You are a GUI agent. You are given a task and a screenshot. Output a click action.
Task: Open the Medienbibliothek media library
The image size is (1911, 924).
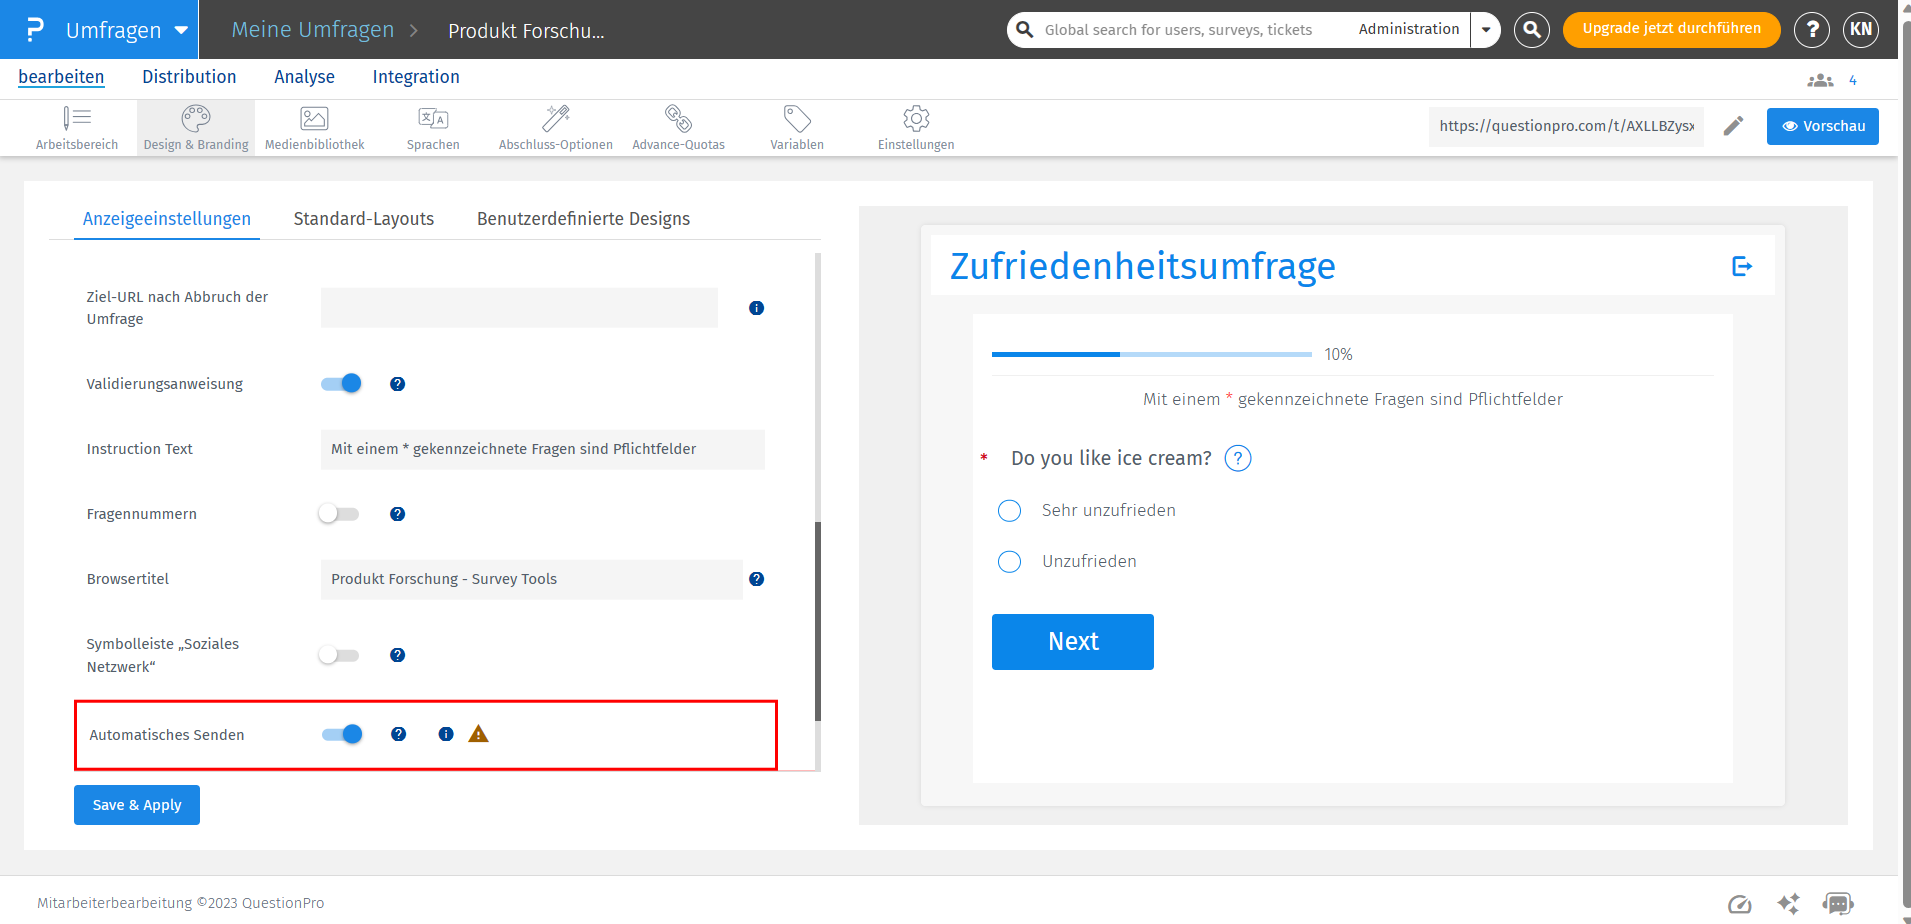click(x=314, y=128)
